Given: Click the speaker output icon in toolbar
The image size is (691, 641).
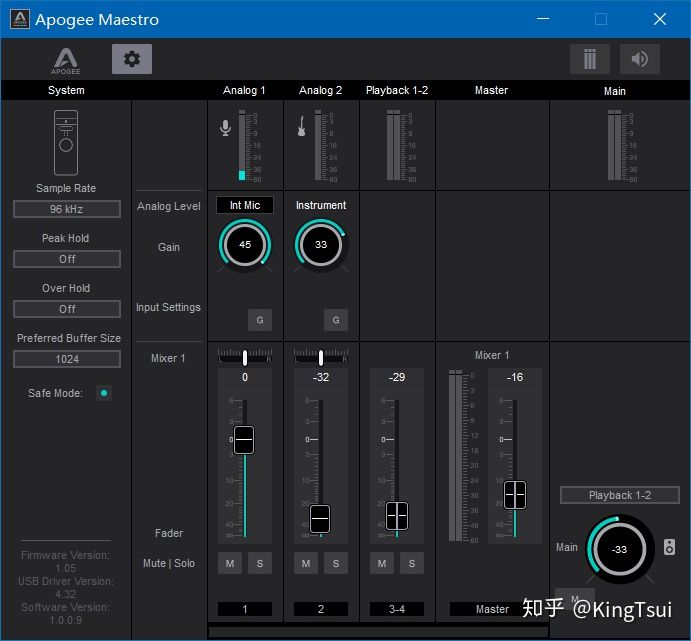Looking at the screenshot, I should (x=639, y=59).
